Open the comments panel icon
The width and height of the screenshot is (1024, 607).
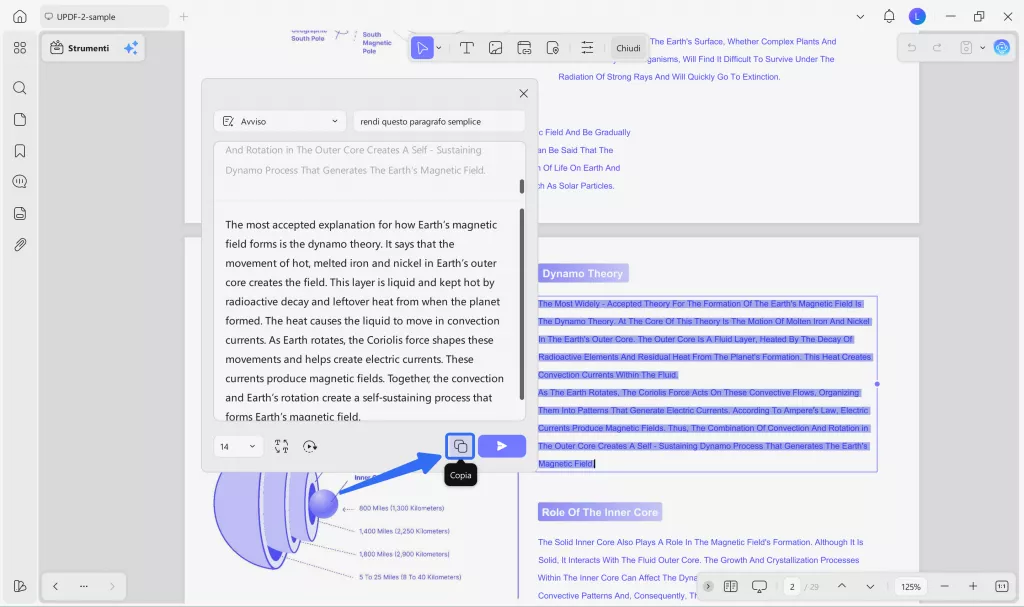pos(20,182)
